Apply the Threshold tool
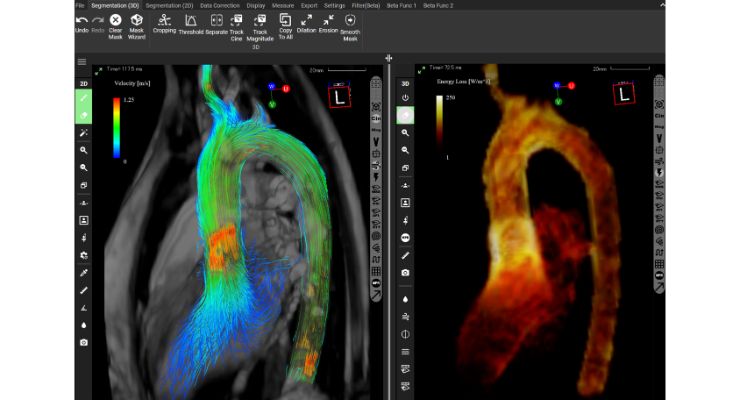 point(191,25)
